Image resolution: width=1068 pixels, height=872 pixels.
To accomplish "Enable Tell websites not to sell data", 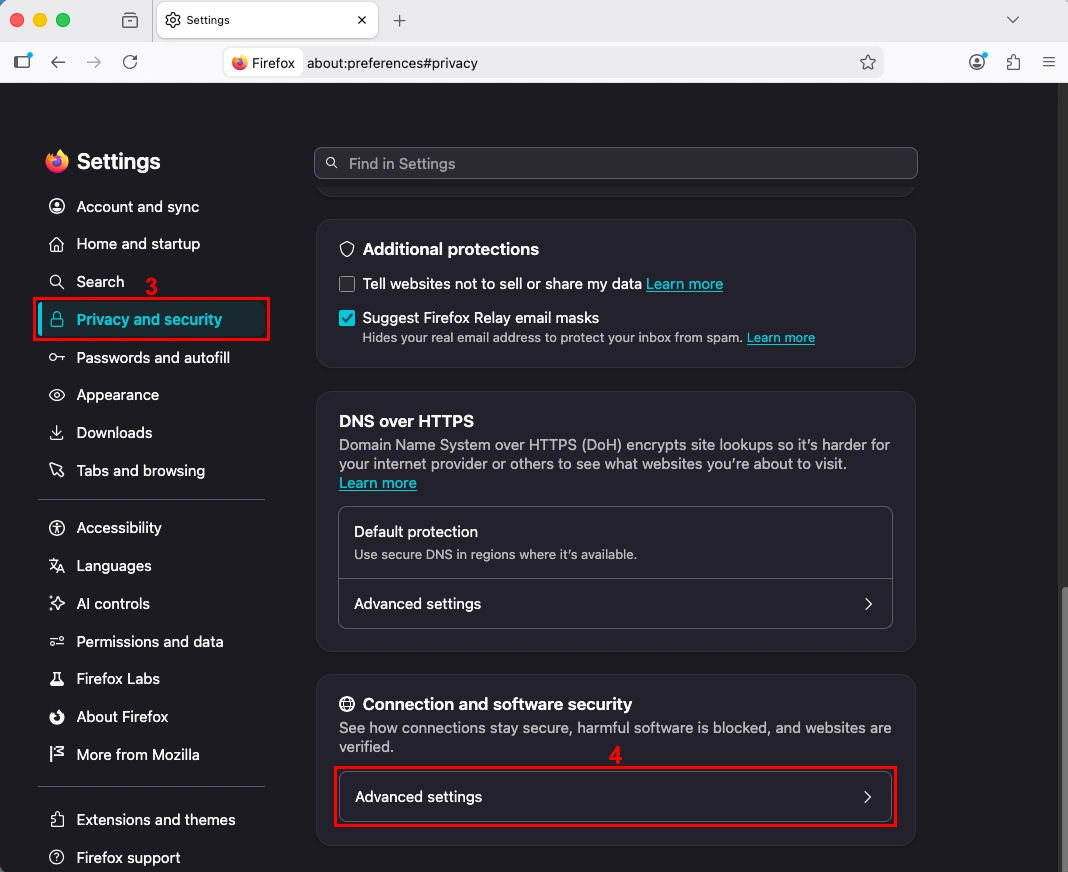I will point(347,284).
